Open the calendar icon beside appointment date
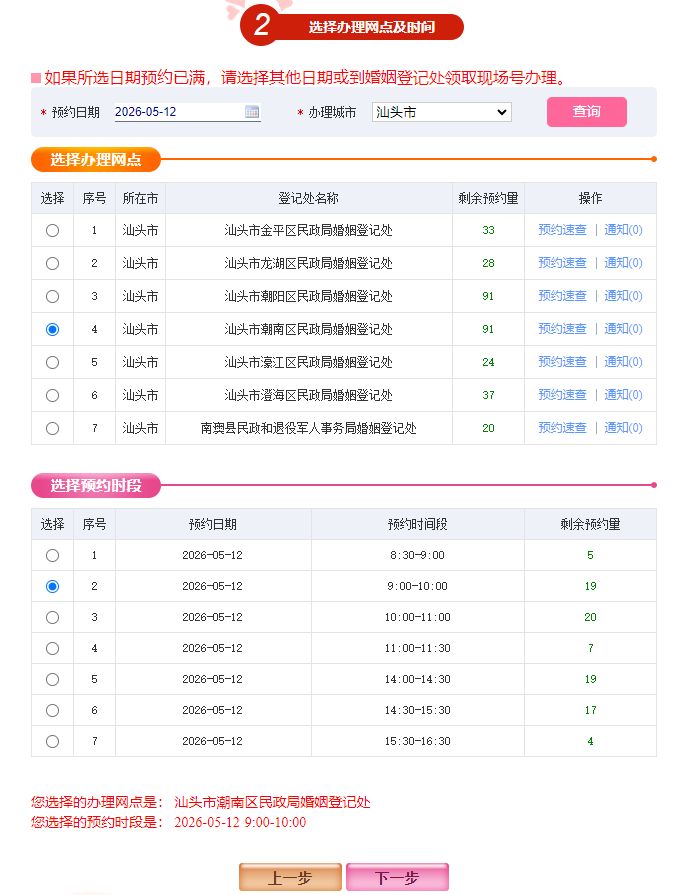This screenshot has height=895, width=682. tap(252, 112)
